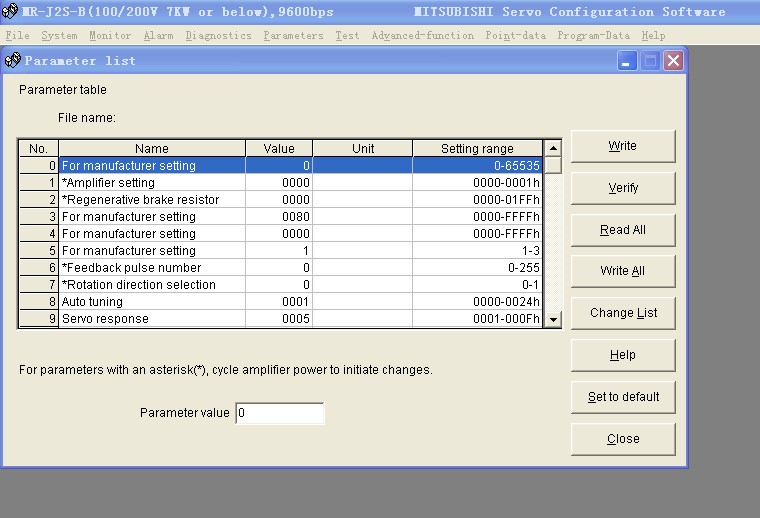
Task: Select Regenerative brake resistor row
Action: click(x=152, y=200)
